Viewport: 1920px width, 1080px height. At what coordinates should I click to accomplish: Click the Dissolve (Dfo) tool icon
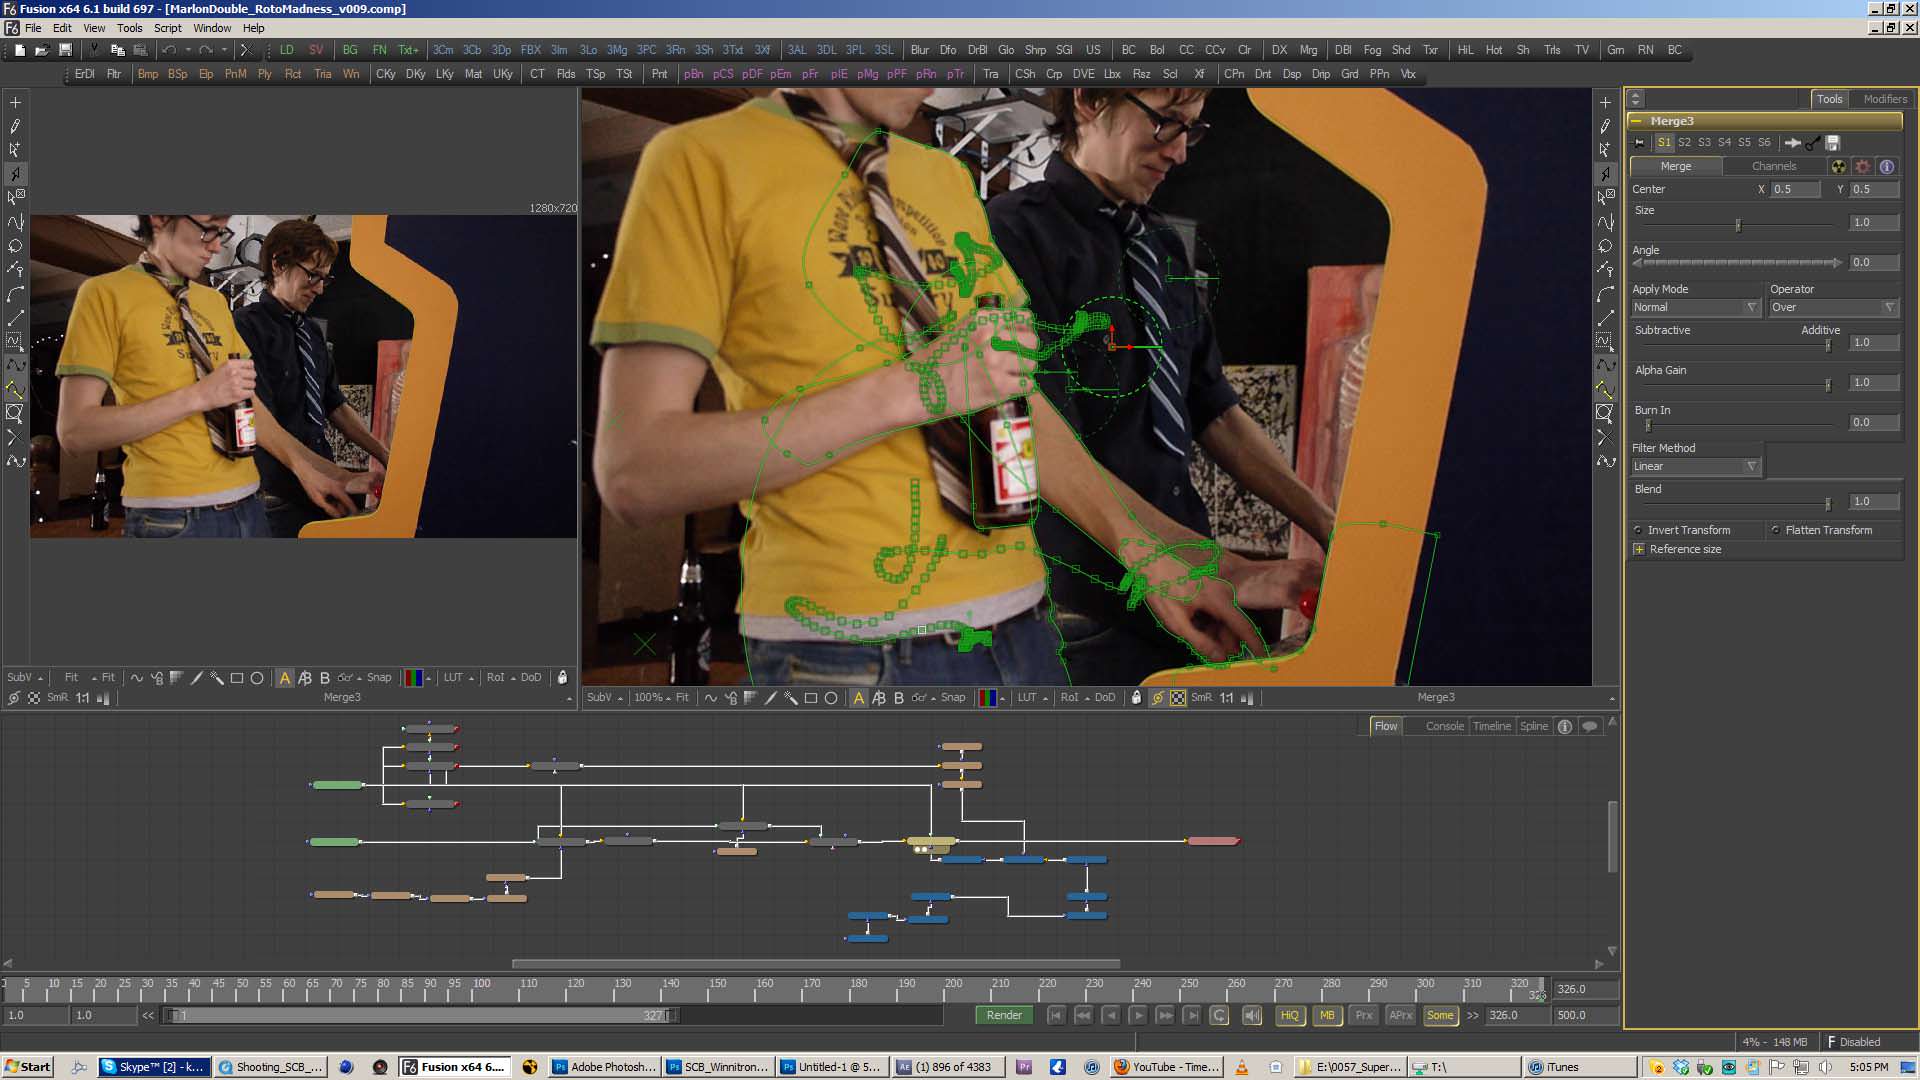pyautogui.click(x=949, y=50)
